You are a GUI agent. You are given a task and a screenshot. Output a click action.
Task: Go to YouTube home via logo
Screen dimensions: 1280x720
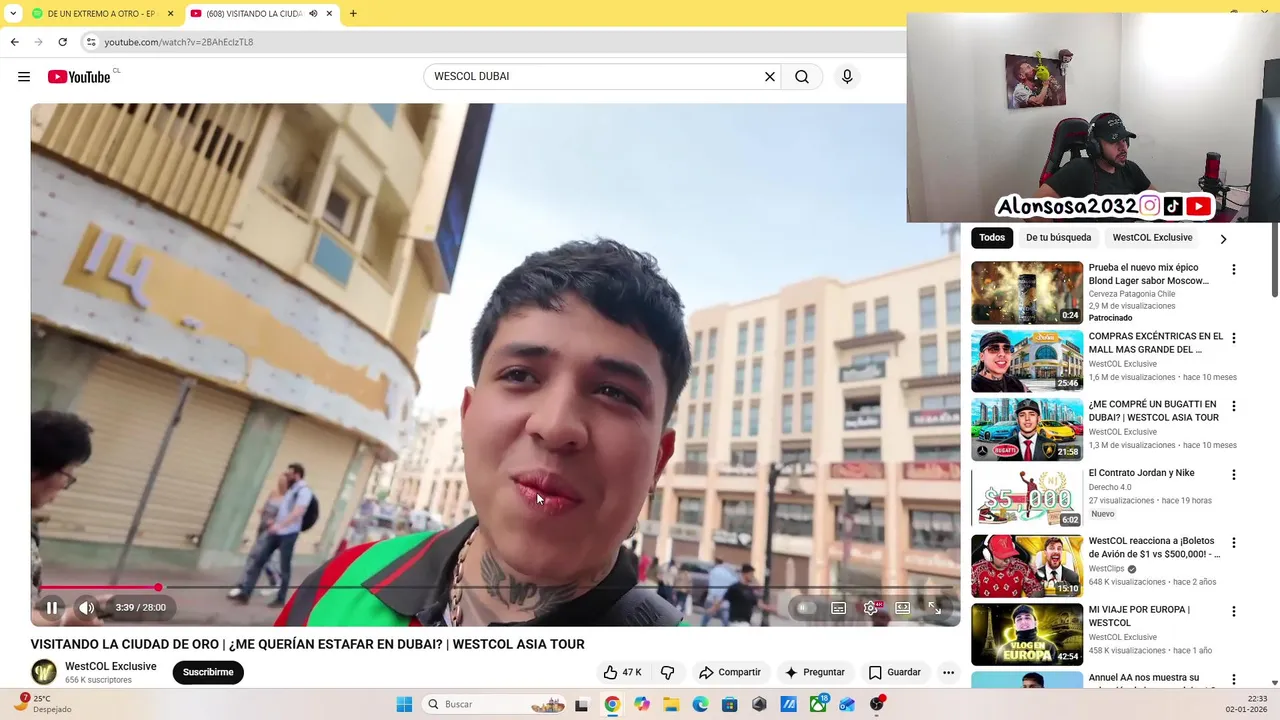[x=79, y=77]
